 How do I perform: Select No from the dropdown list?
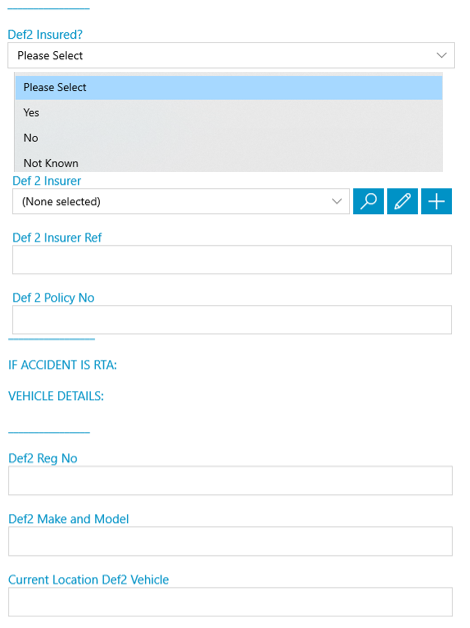pyautogui.click(x=229, y=138)
